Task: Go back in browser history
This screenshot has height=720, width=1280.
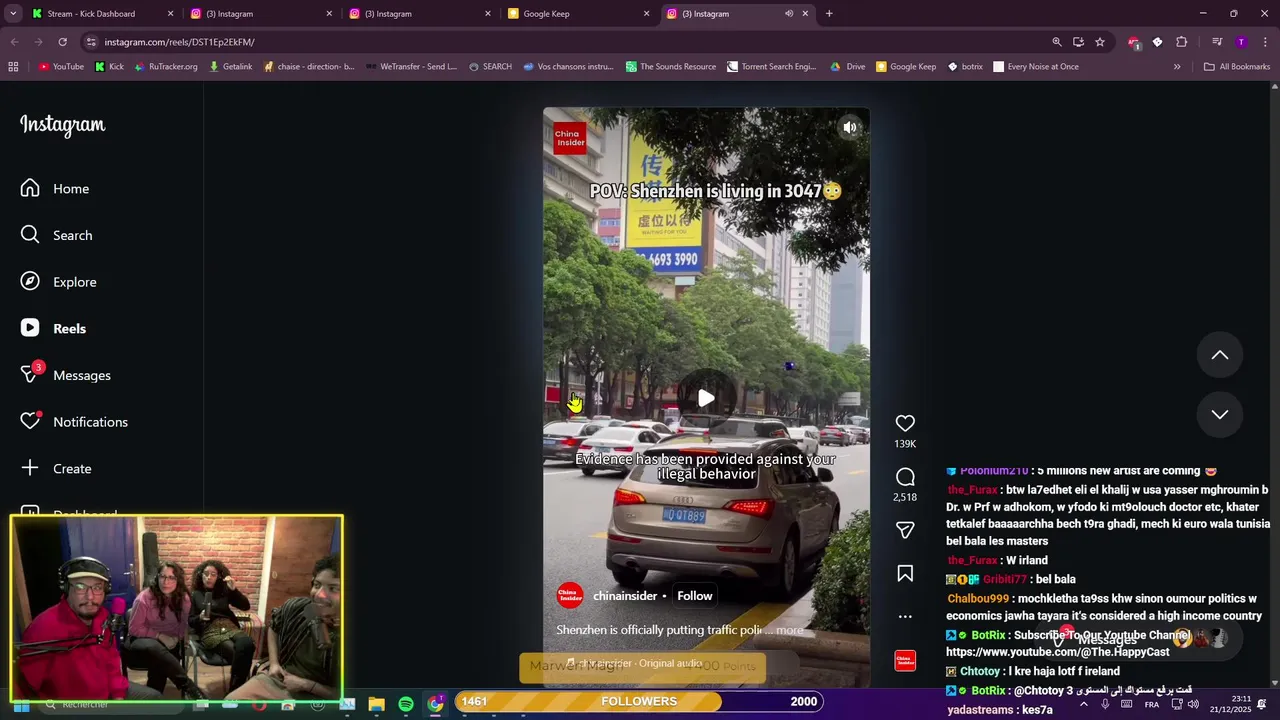Action: tap(14, 42)
